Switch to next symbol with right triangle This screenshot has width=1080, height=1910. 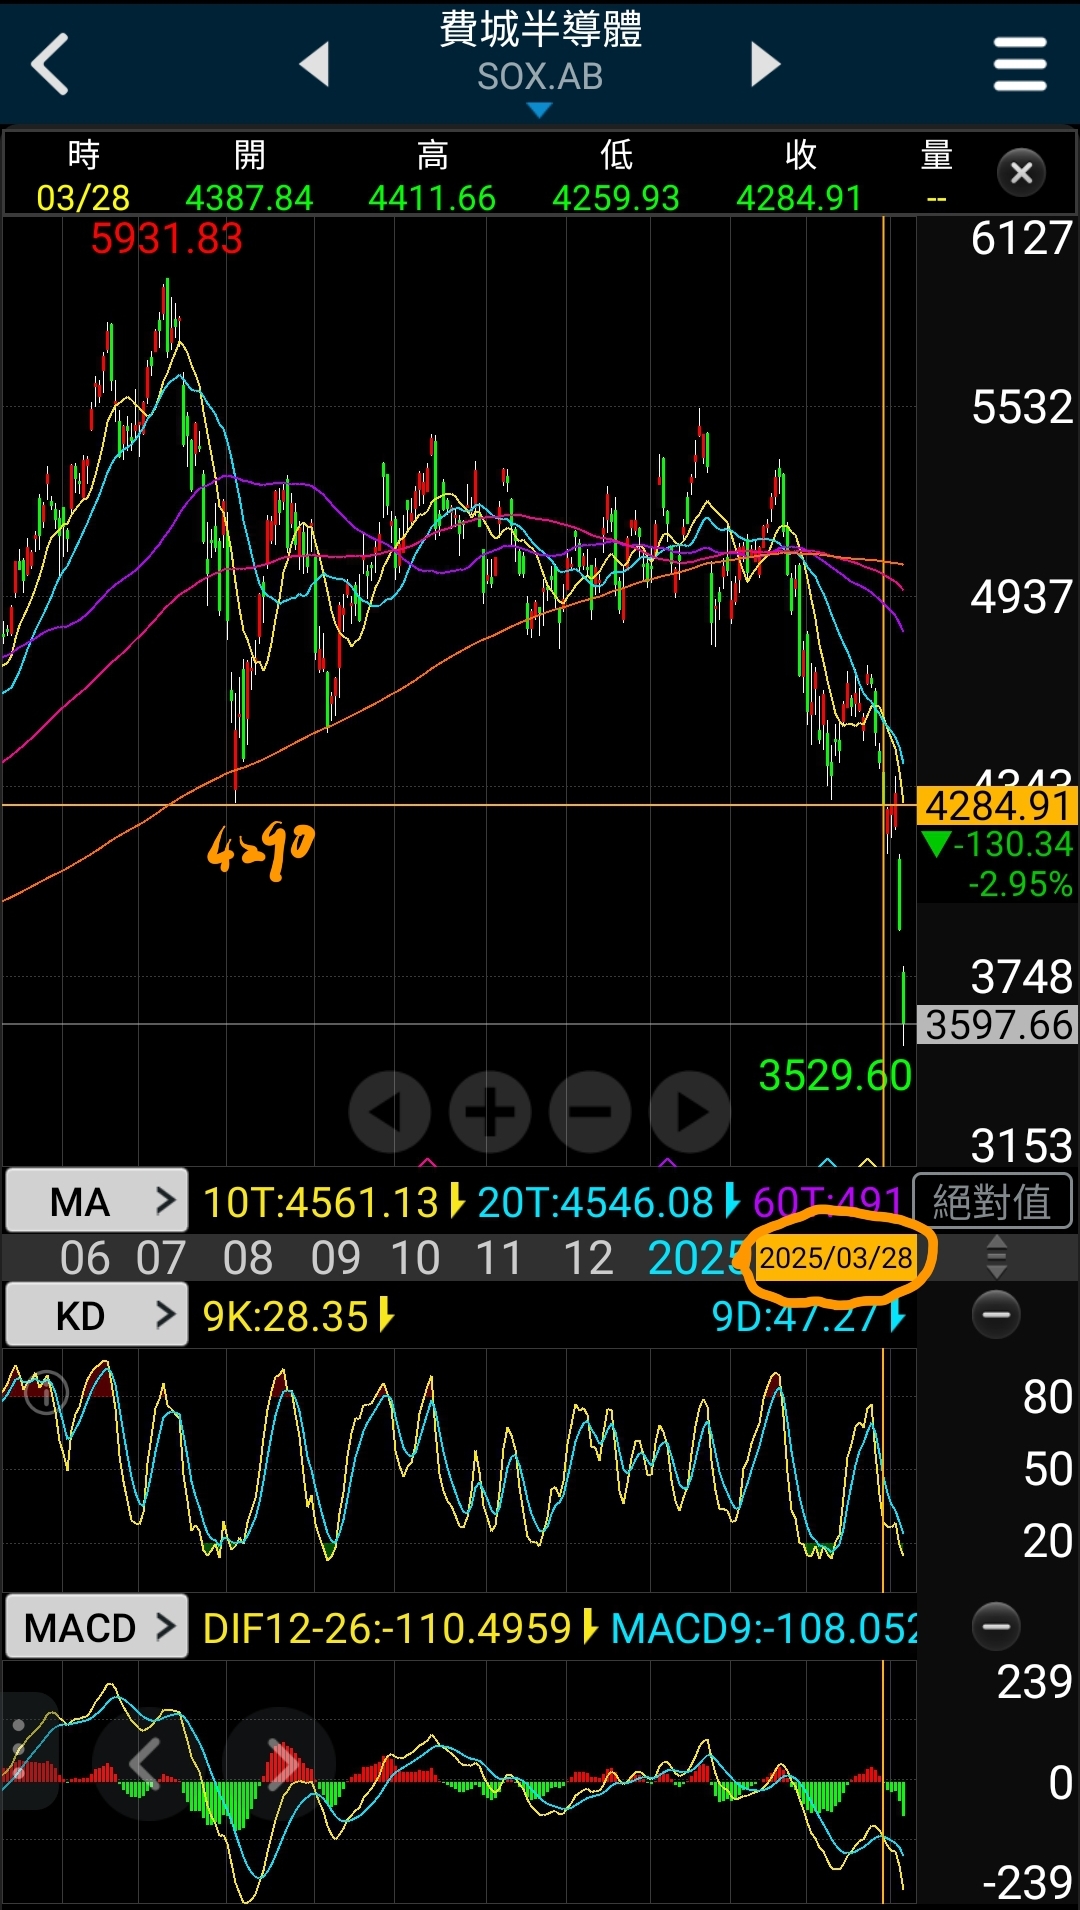pos(765,64)
